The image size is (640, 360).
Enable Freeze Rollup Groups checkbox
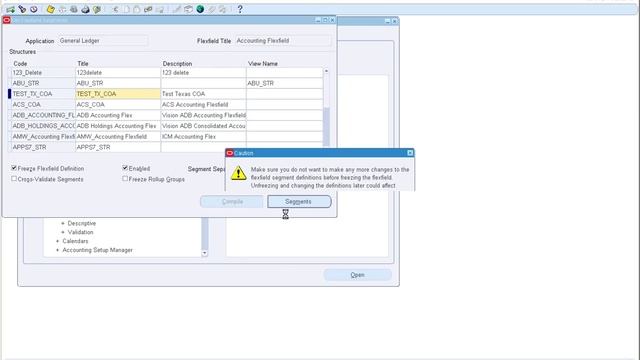pyautogui.click(x=125, y=179)
